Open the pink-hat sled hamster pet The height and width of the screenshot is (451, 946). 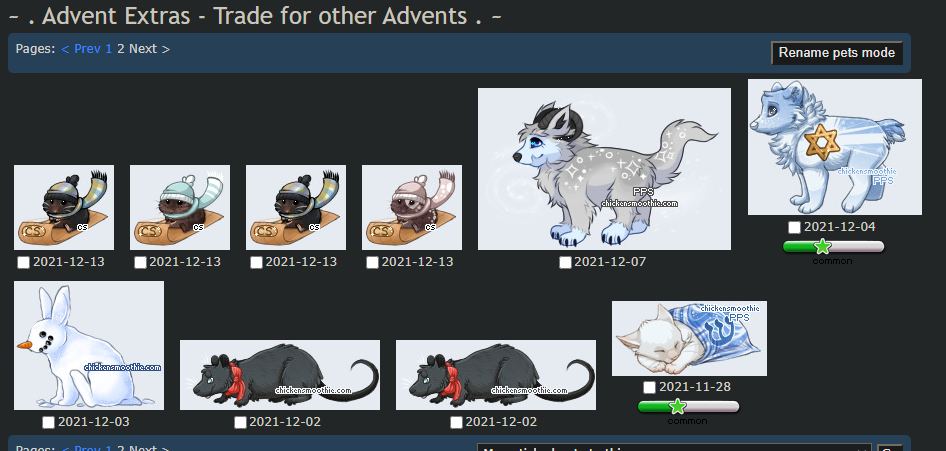pyautogui.click(x=411, y=207)
